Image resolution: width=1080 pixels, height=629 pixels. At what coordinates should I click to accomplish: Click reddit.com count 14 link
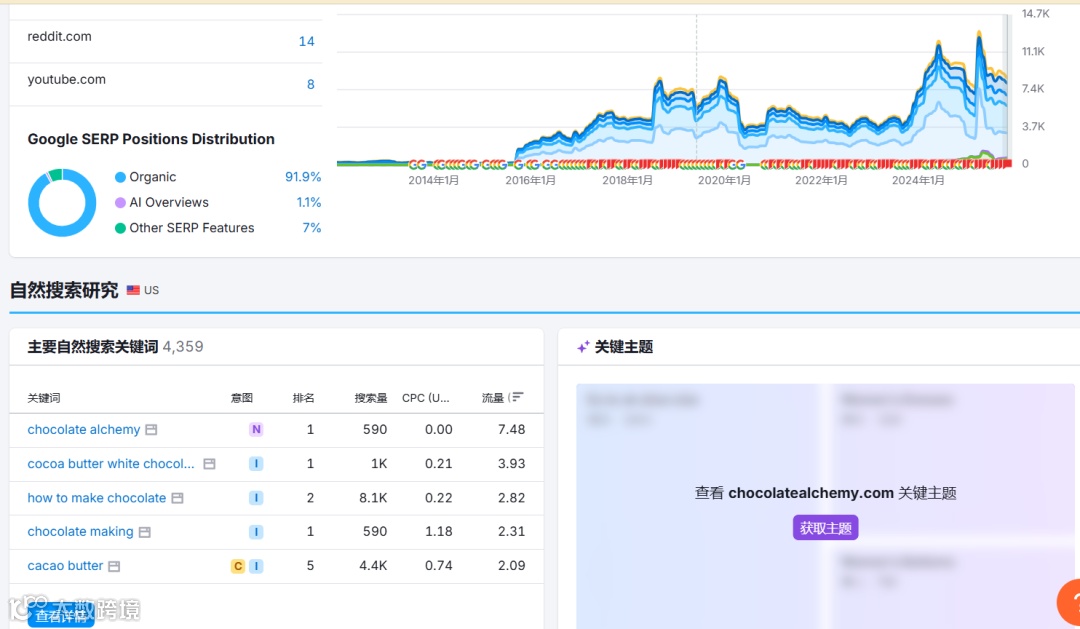[307, 41]
